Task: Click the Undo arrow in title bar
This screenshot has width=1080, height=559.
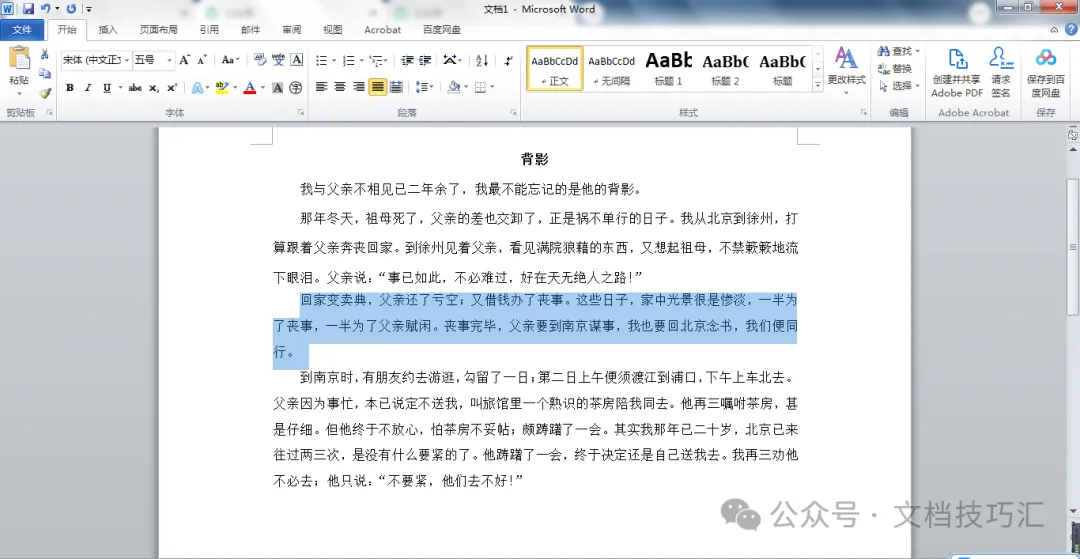Action: pyautogui.click(x=45, y=9)
